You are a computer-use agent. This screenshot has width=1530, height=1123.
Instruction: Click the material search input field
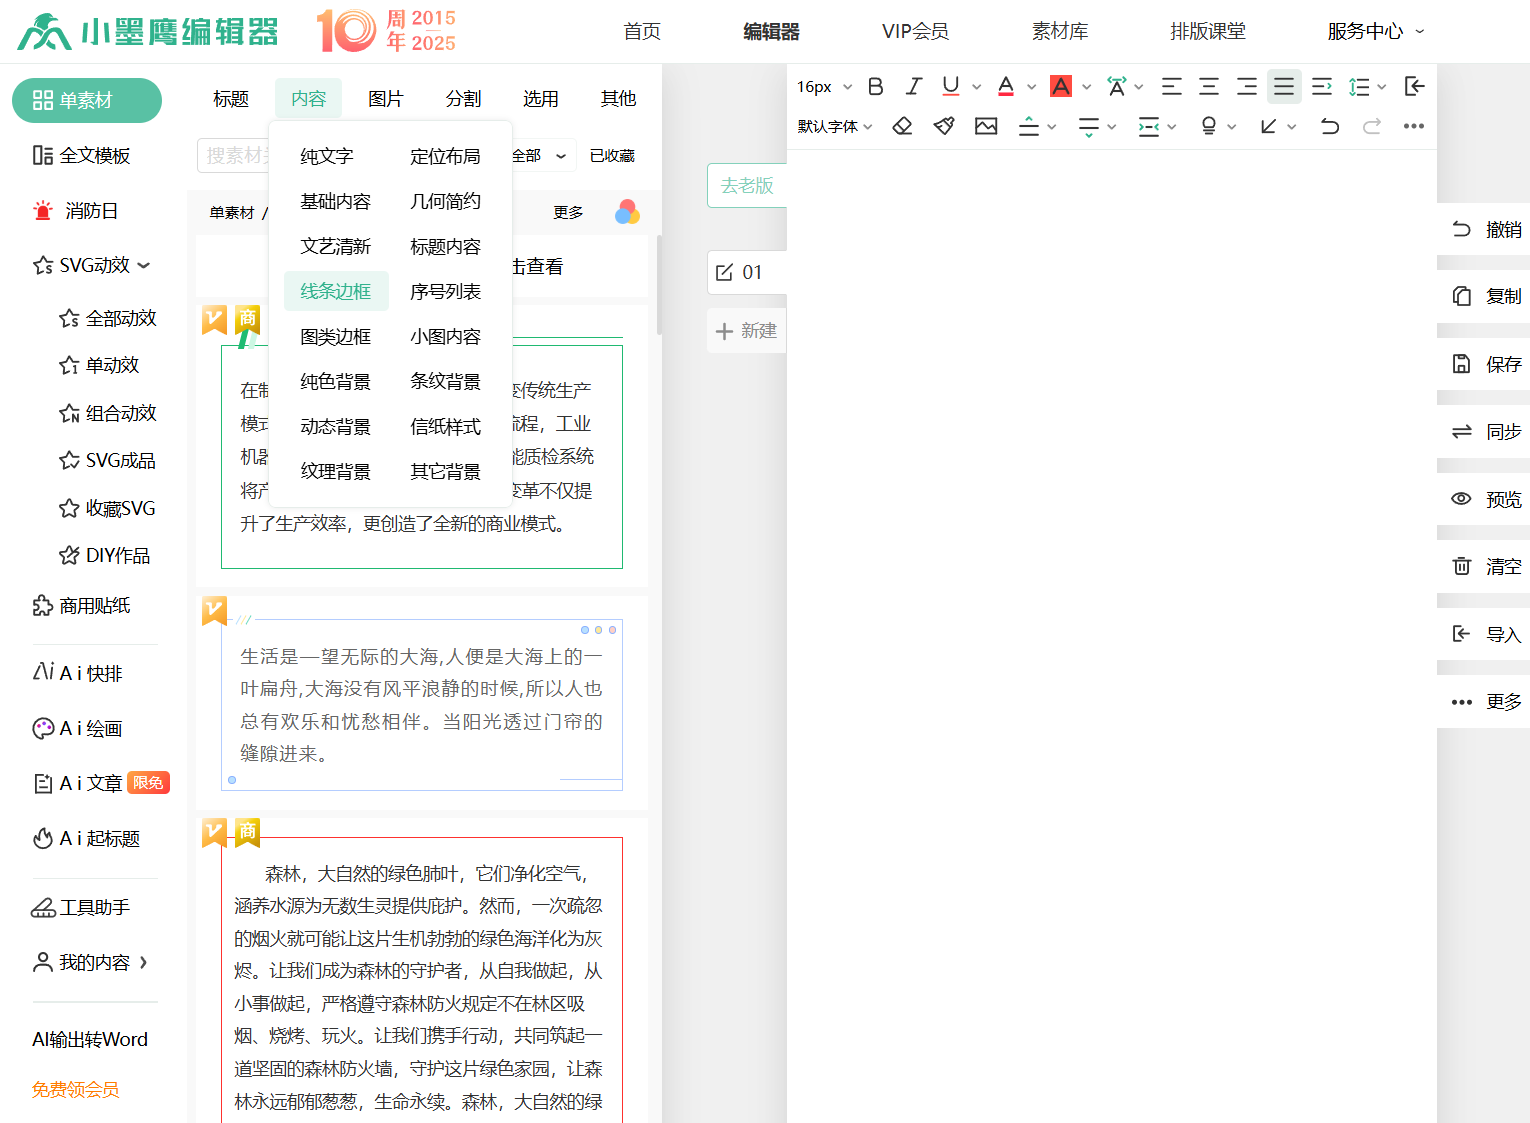(234, 156)
